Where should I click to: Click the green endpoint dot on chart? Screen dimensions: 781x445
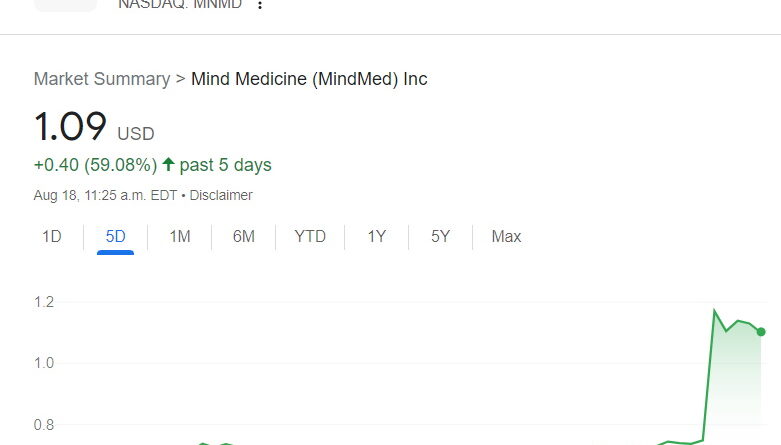point(761,332)
